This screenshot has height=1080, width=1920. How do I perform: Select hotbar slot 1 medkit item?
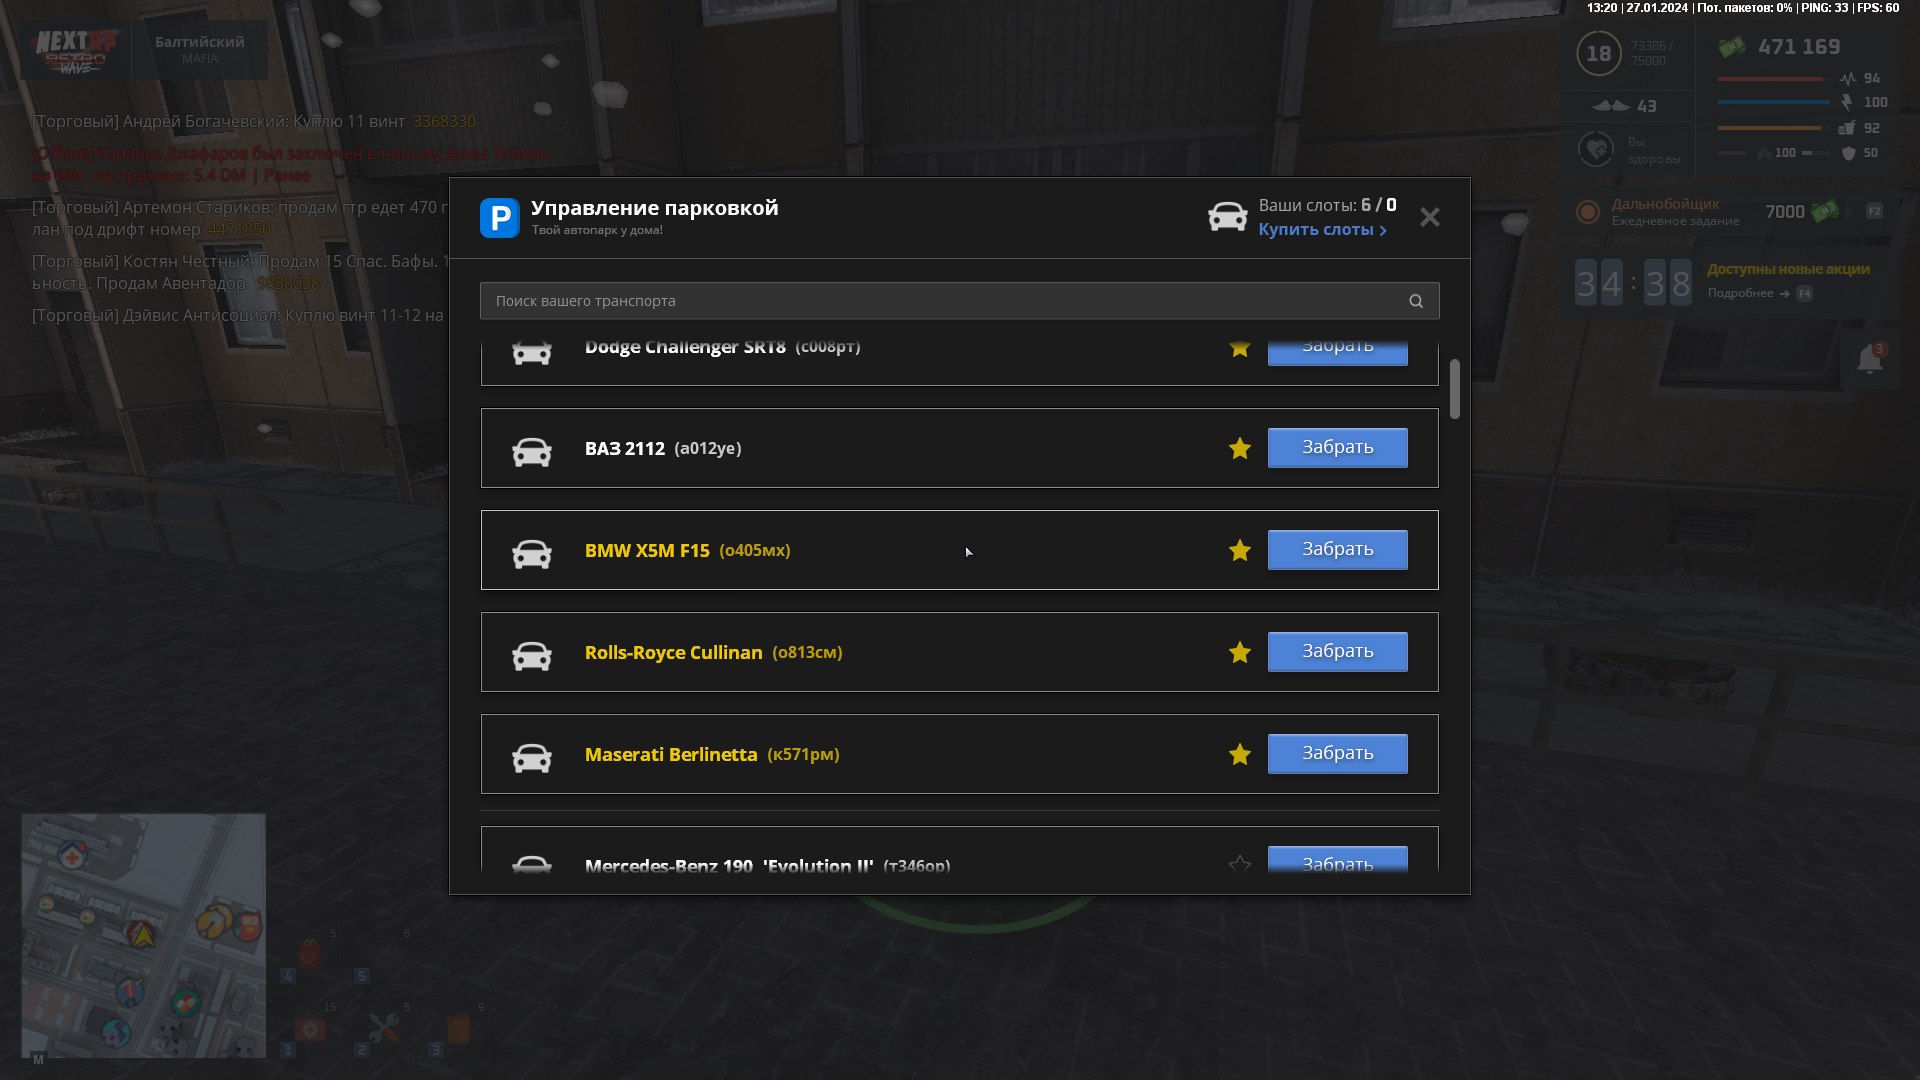click(310, 1029)
